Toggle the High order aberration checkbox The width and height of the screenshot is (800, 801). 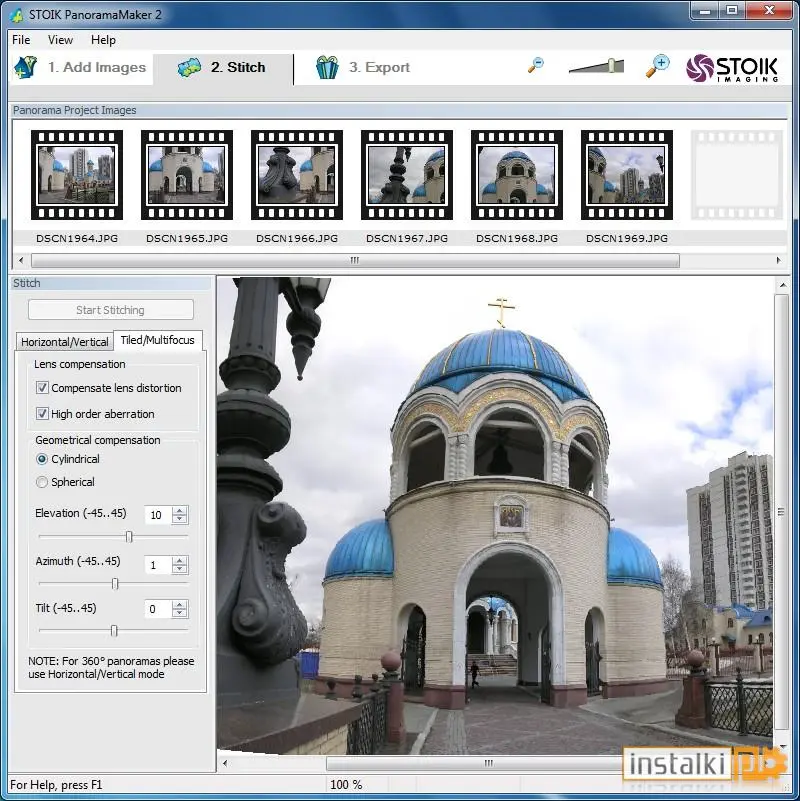(42, 413)
